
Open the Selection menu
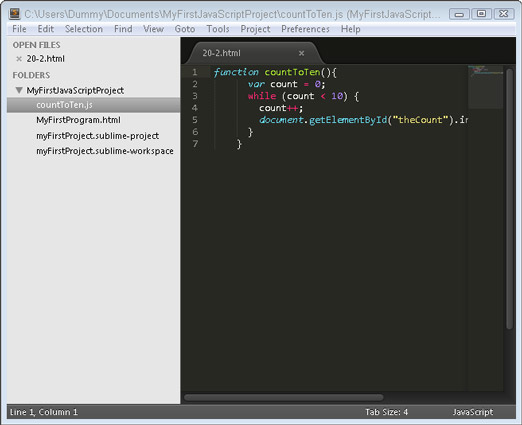(84, 29)
